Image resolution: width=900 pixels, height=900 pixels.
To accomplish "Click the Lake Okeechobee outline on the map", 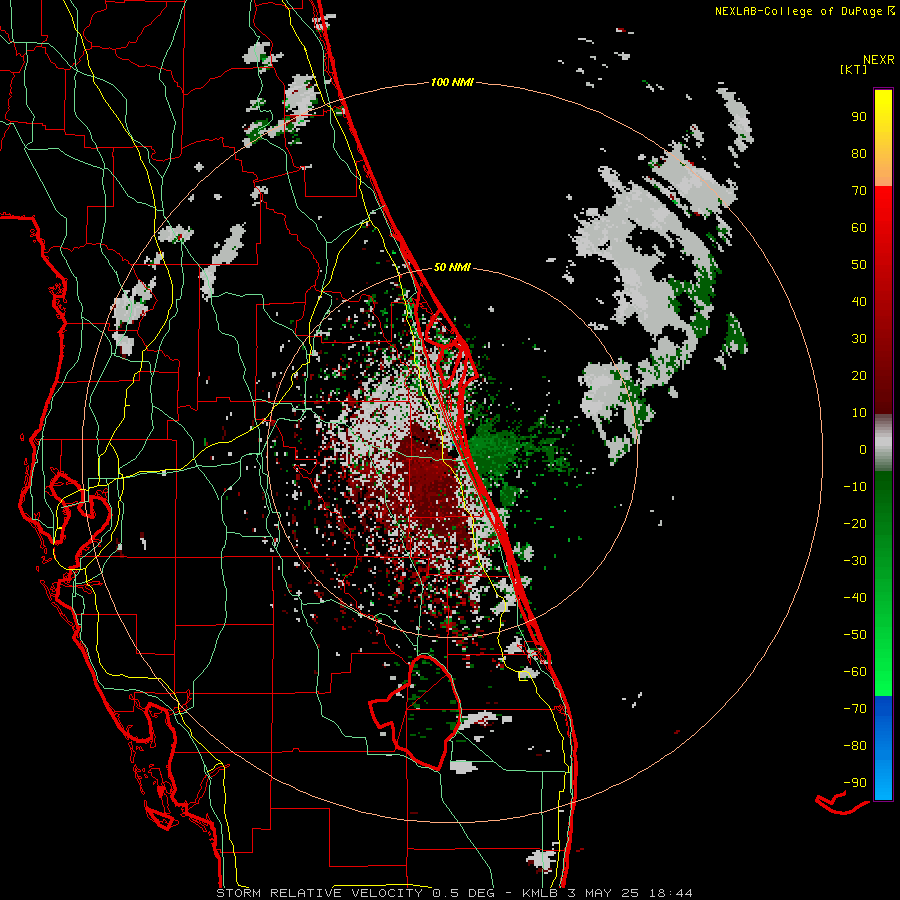I will point(416,712).
